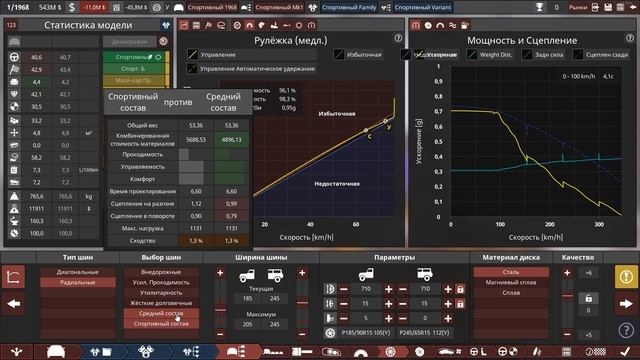This screenshot has height=360, width=640.
Task: Toggle the lock on the 15 rim row
Action: pyautogui.click(x=460, y=304)
